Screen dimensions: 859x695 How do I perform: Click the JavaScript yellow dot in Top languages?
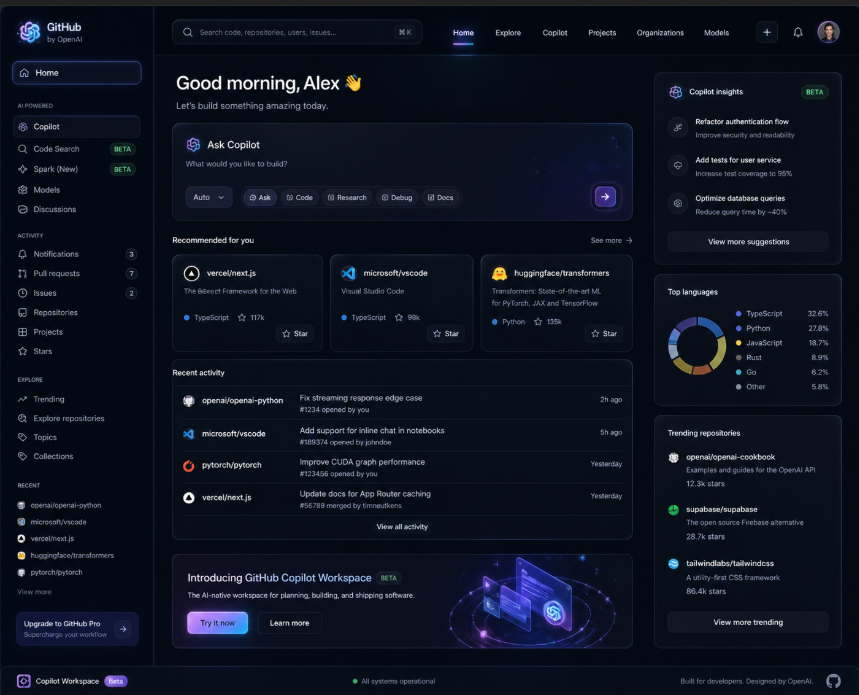pos(738,343)
